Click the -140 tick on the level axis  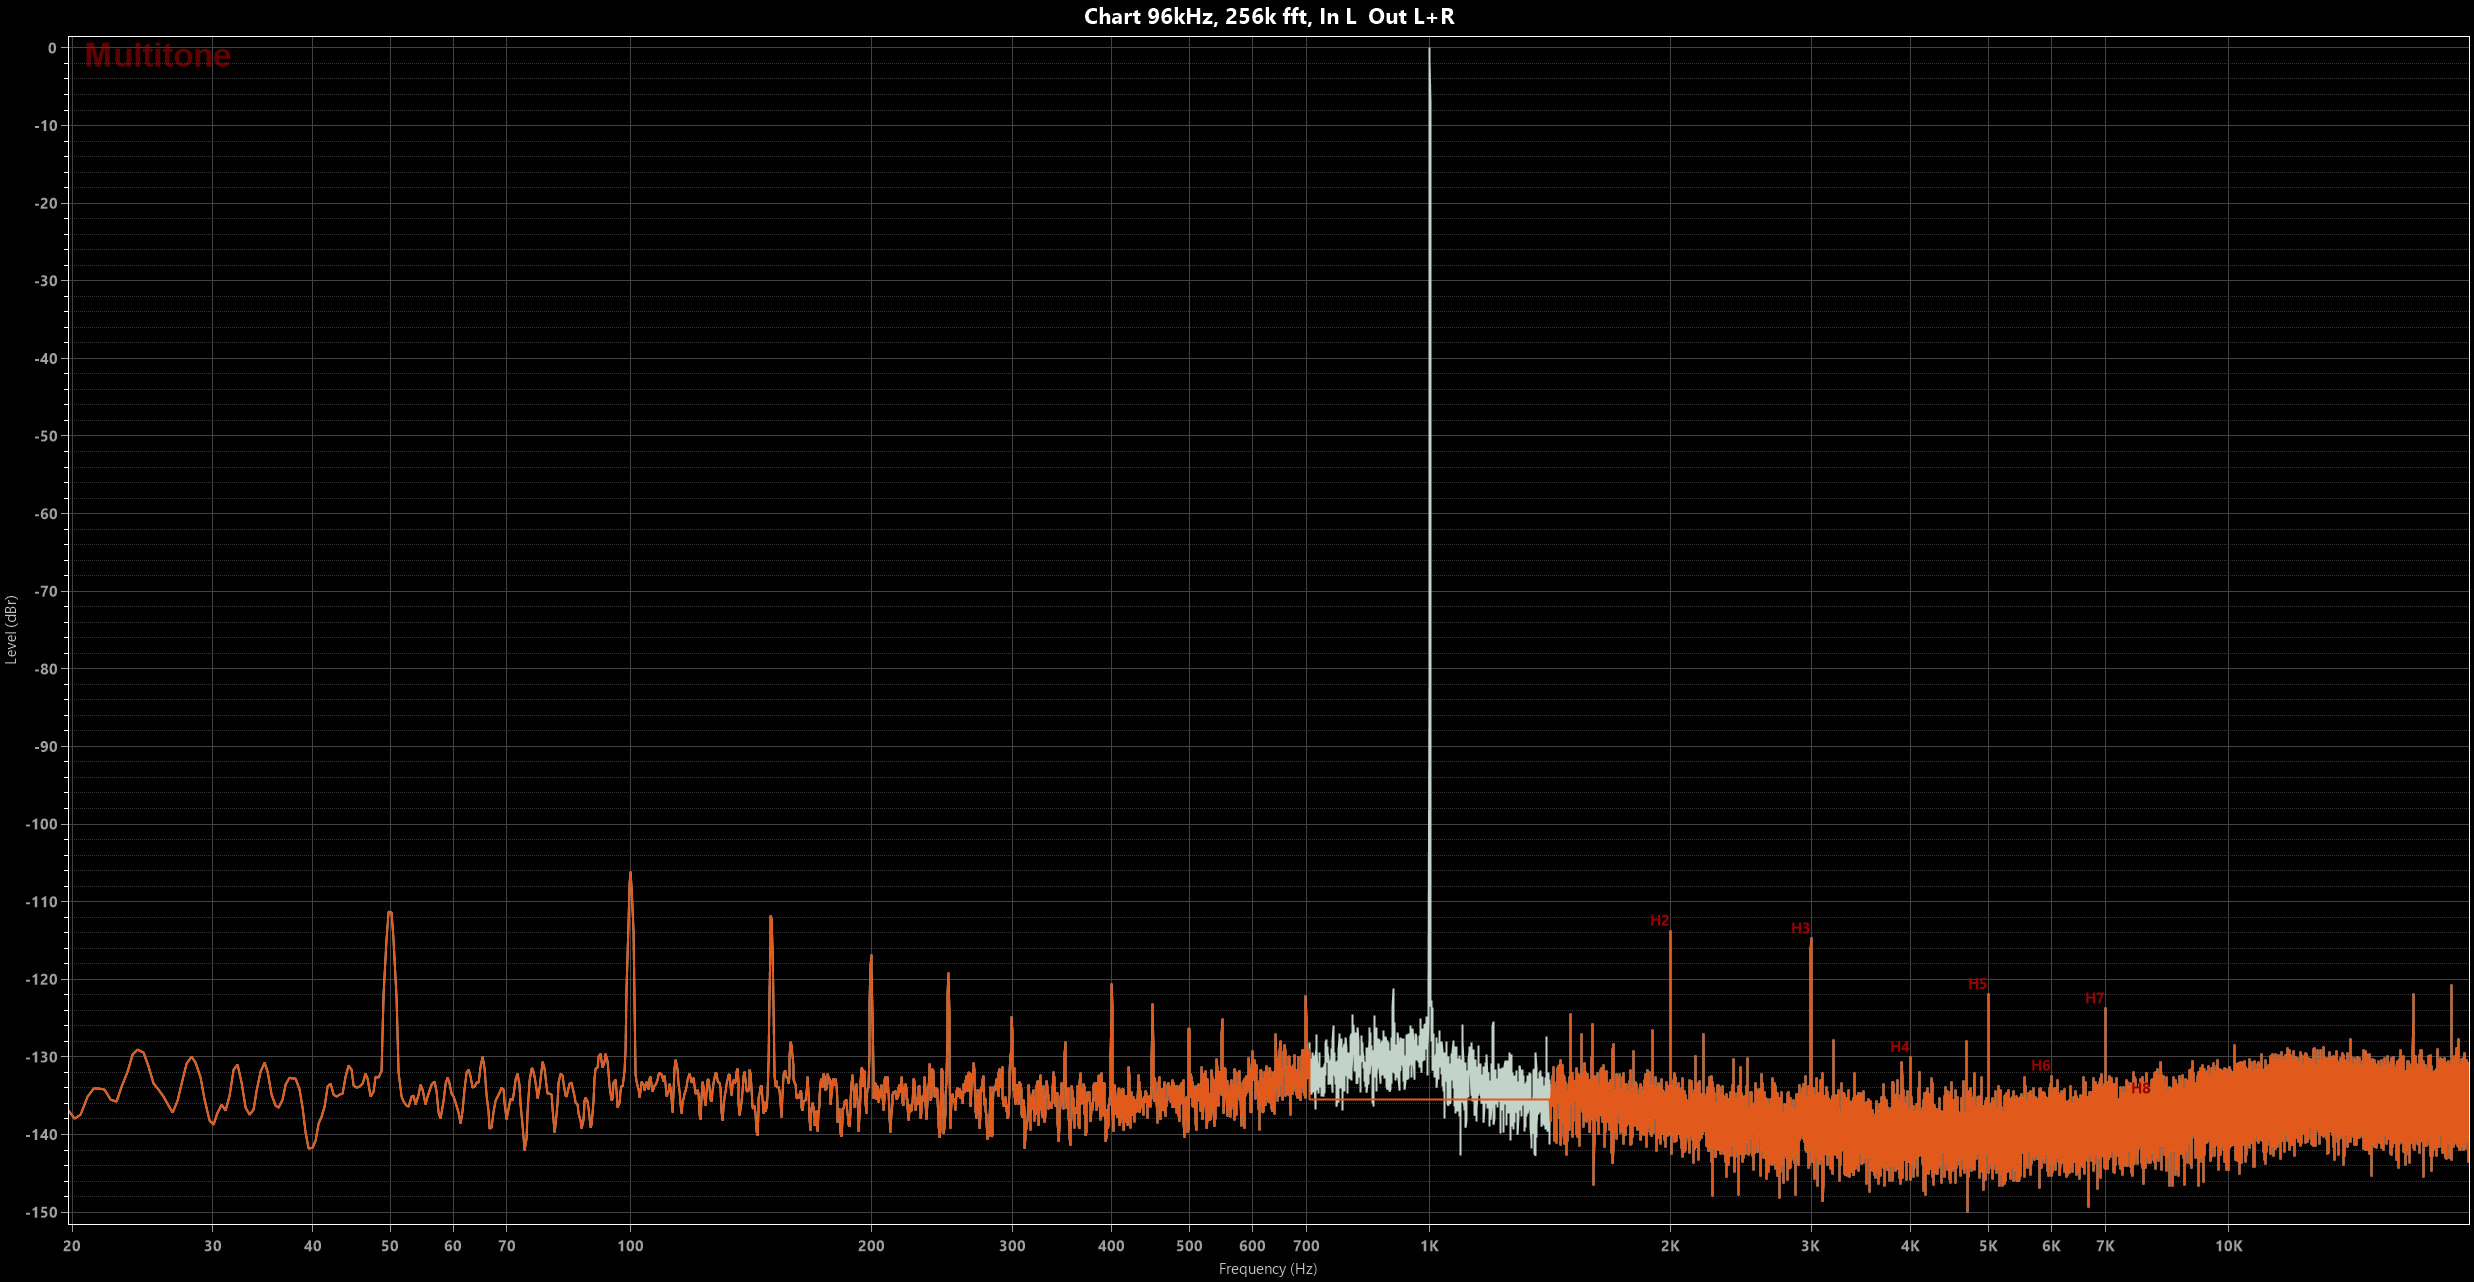(42, 1135)
